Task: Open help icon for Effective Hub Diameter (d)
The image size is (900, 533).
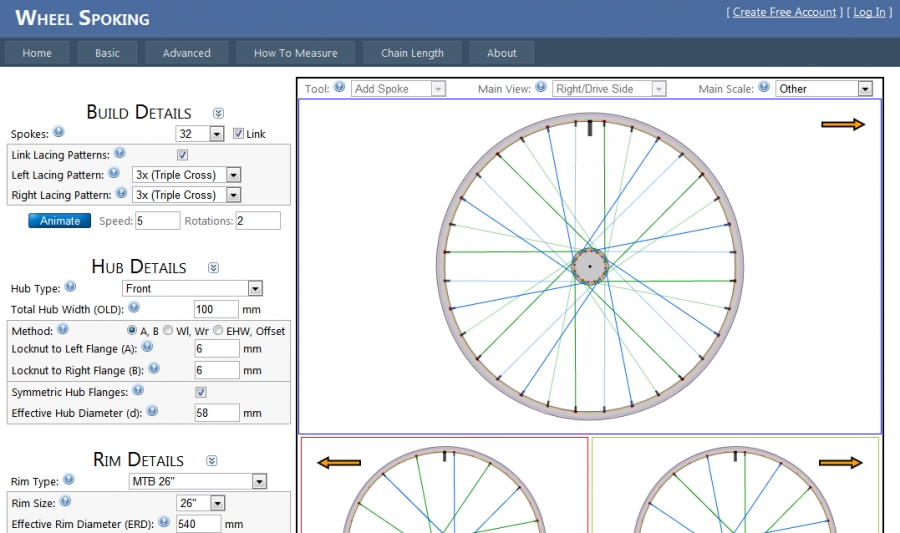Action: (x=152, y=411)
